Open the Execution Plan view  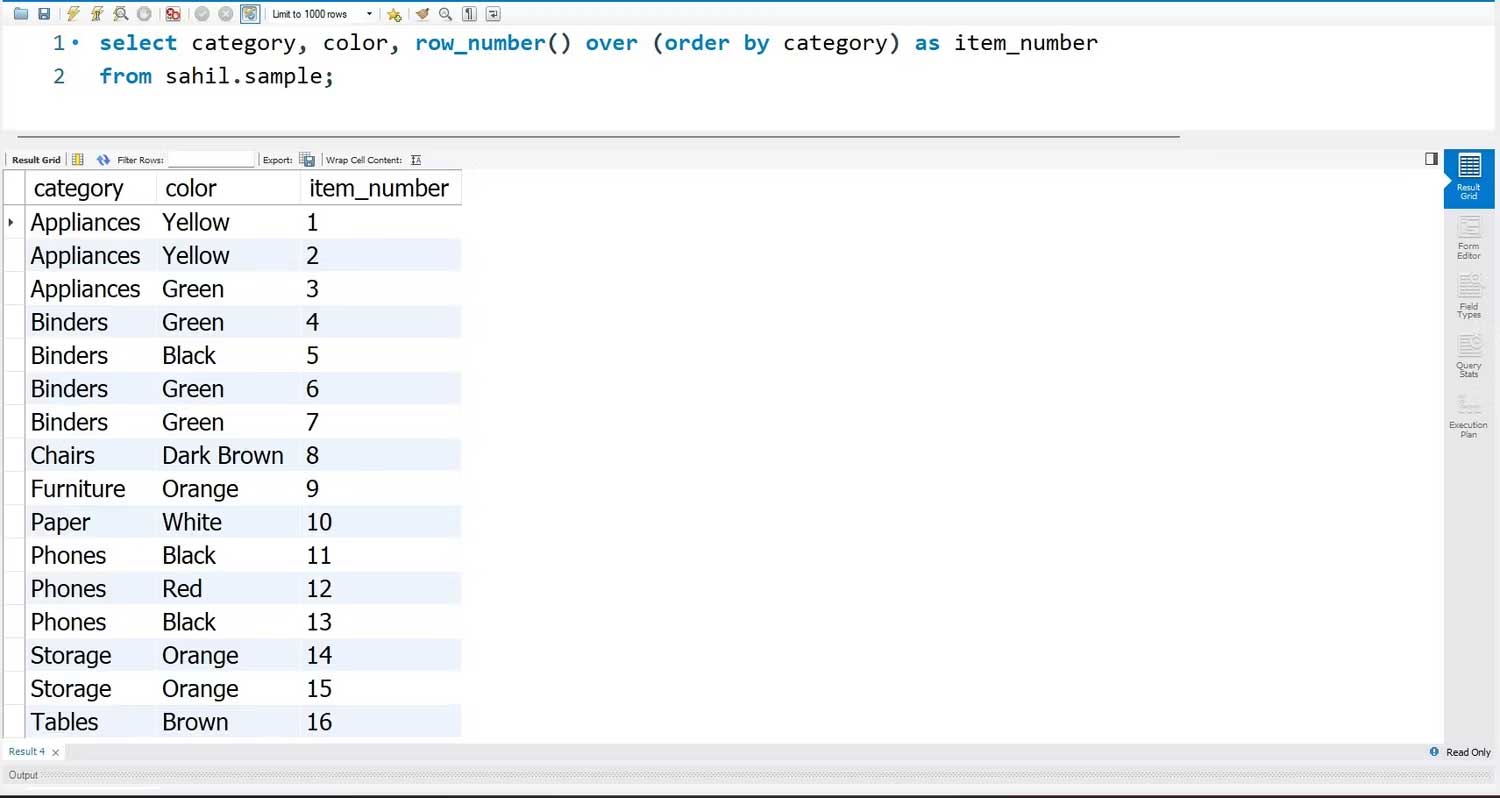click(x=1468, y=416)
